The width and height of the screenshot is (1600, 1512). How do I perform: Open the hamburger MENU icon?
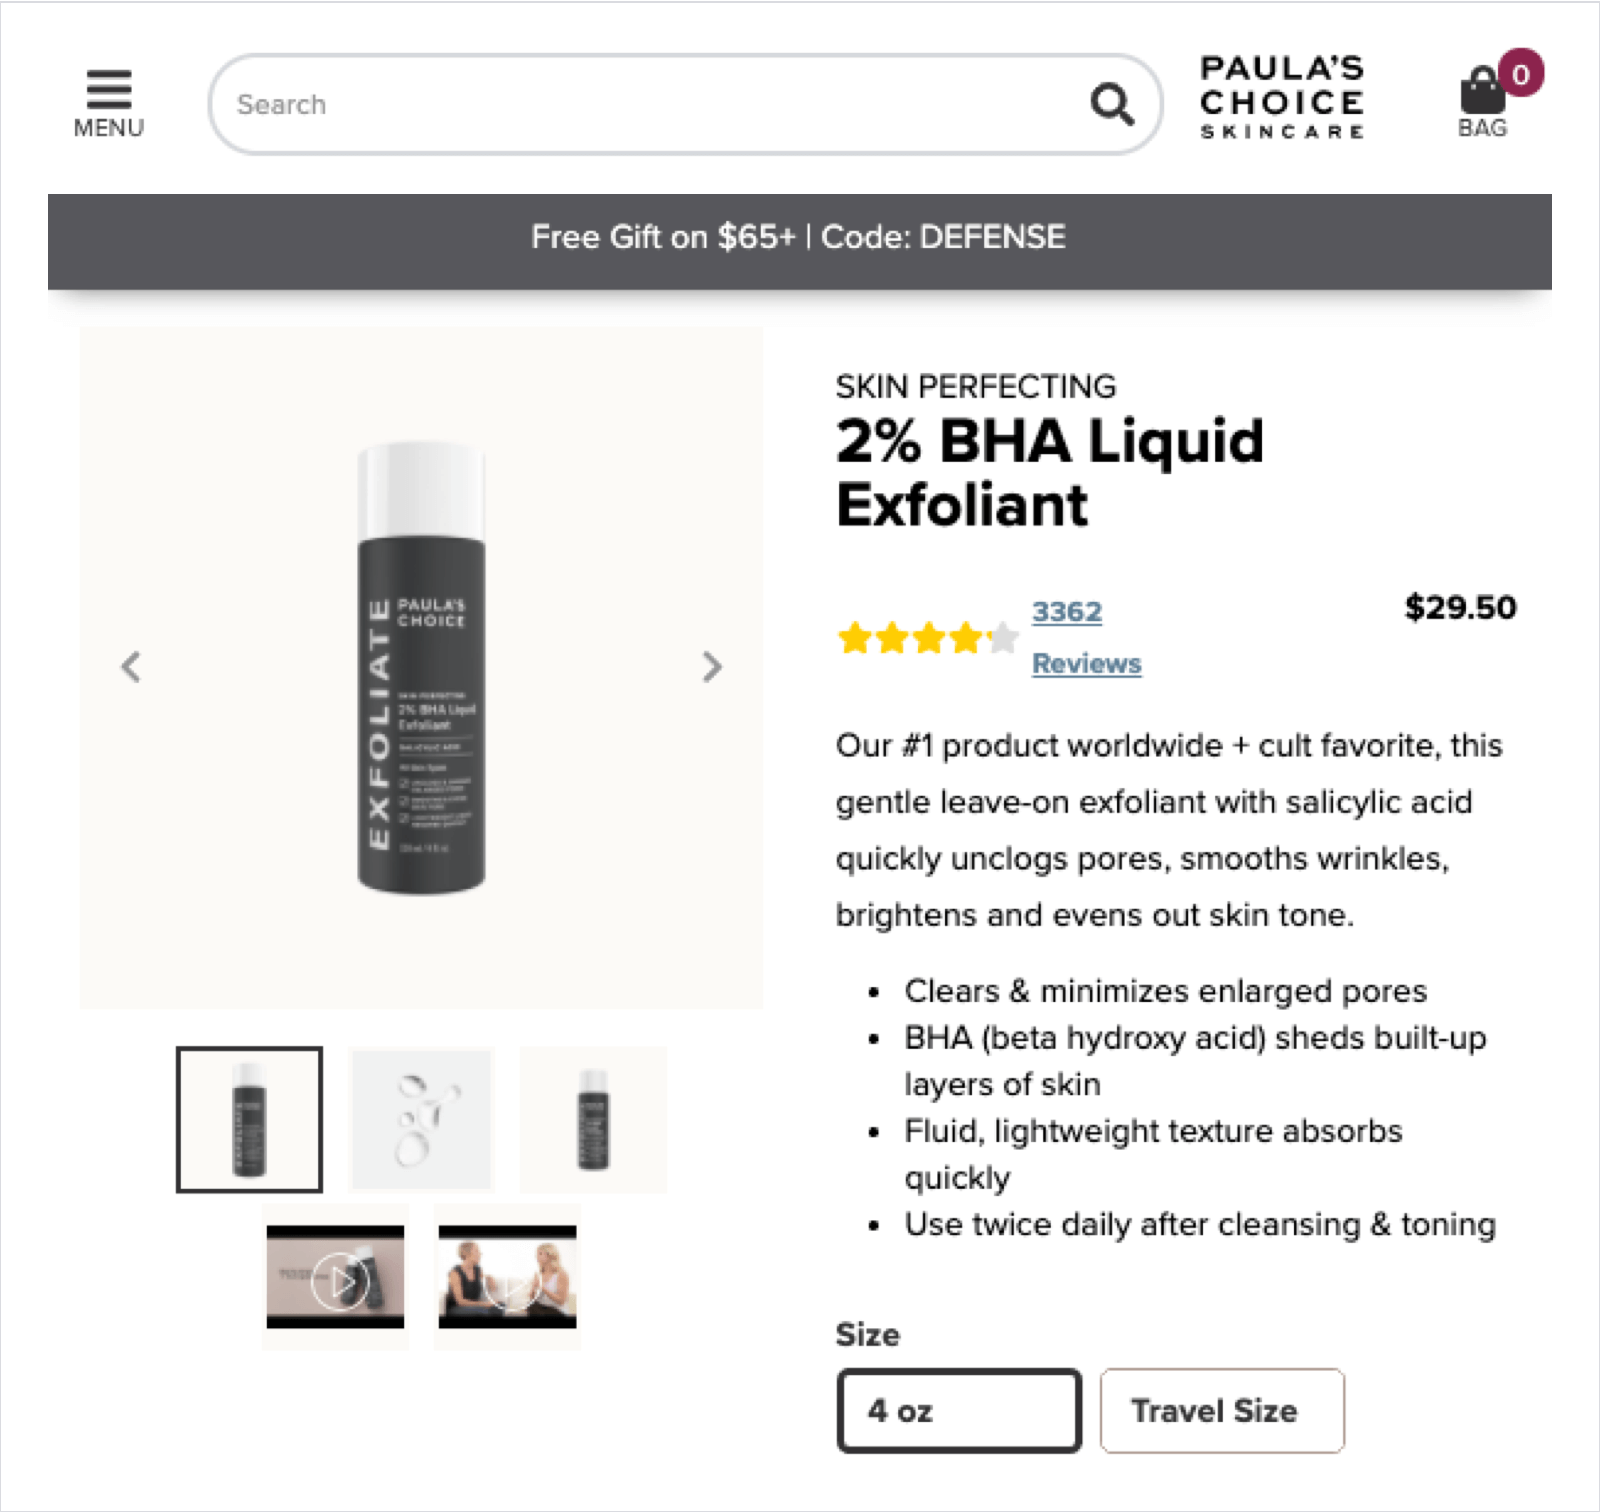[108, 102]
